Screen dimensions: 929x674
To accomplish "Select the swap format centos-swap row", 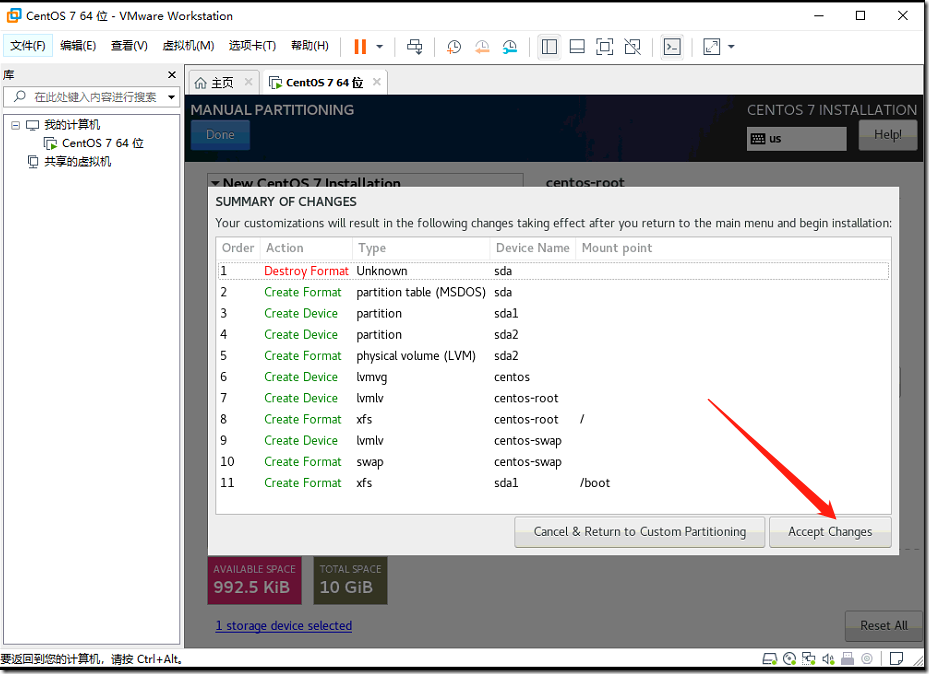I will (553, 461).
